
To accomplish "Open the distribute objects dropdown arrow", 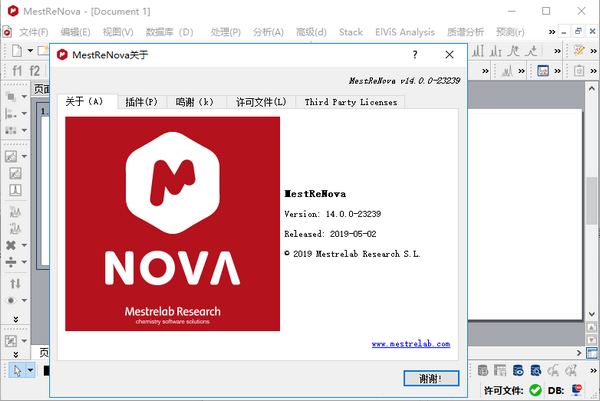I will click(24, 130).
